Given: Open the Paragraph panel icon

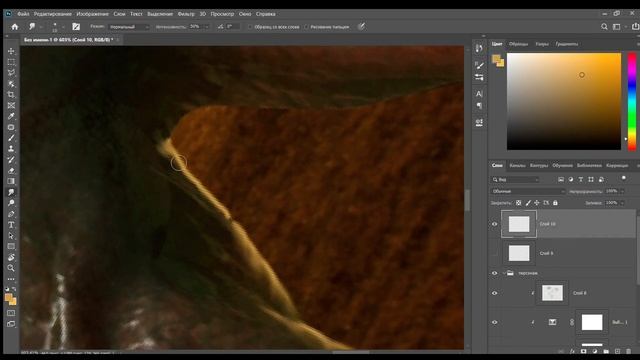Looking at the screenshot, I should pyautogui.click(x=479, y=106).
